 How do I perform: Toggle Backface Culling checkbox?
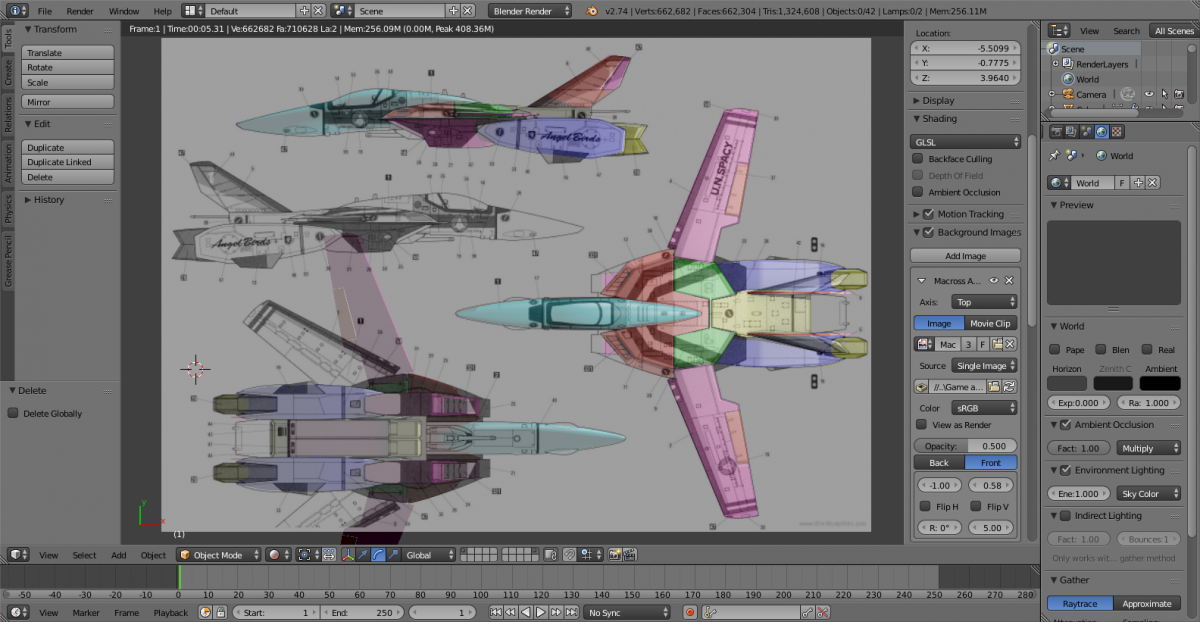(918, 159)
